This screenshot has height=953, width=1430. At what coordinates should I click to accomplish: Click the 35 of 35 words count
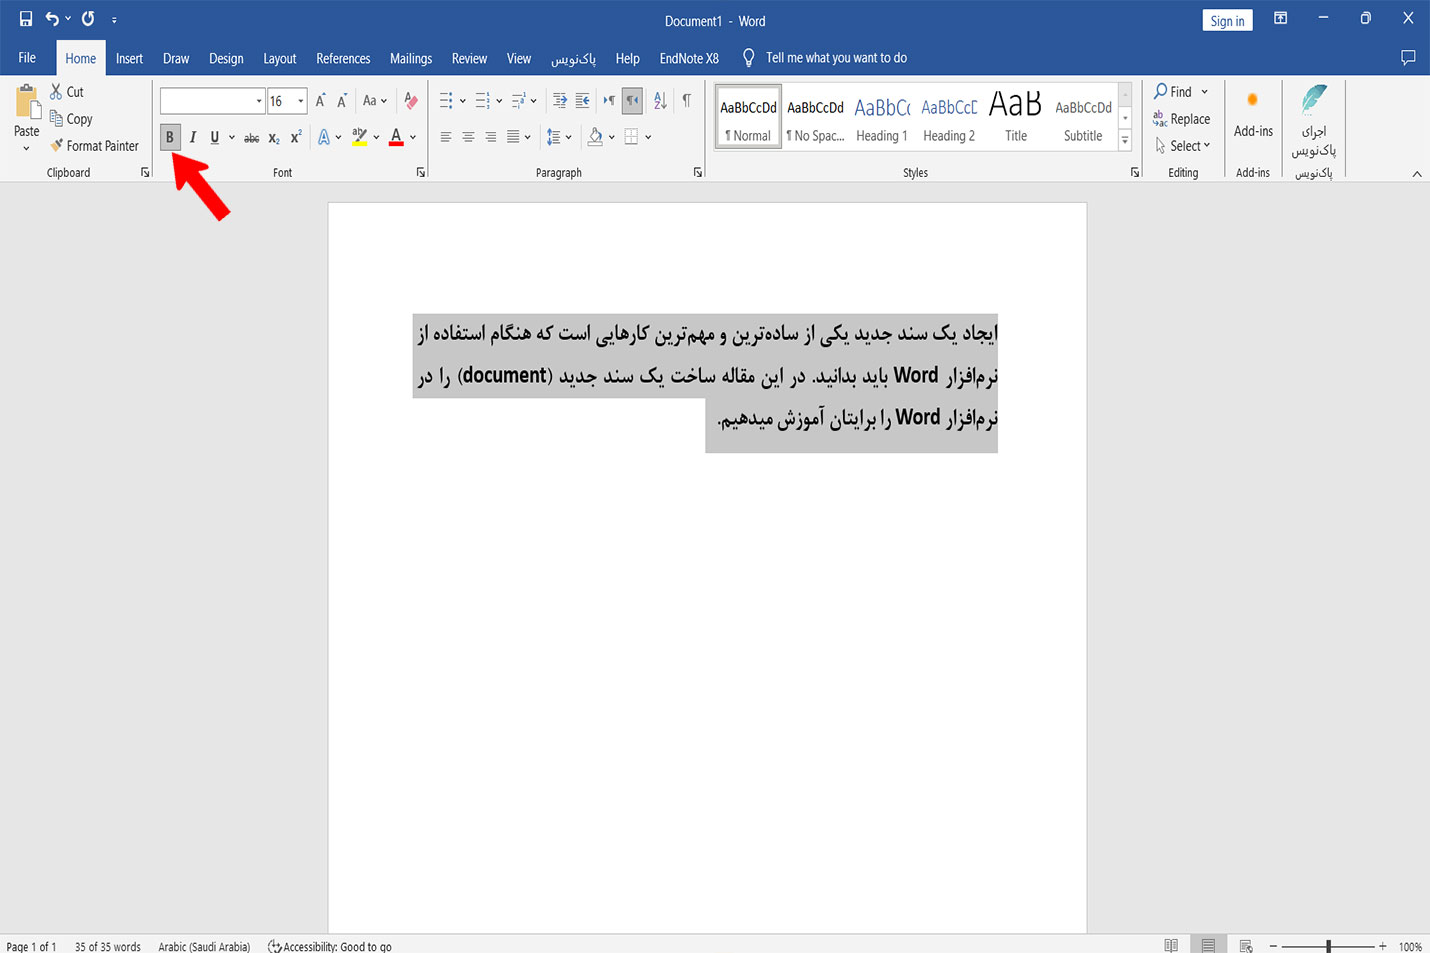pyautogui.click(x=107, y=946)
